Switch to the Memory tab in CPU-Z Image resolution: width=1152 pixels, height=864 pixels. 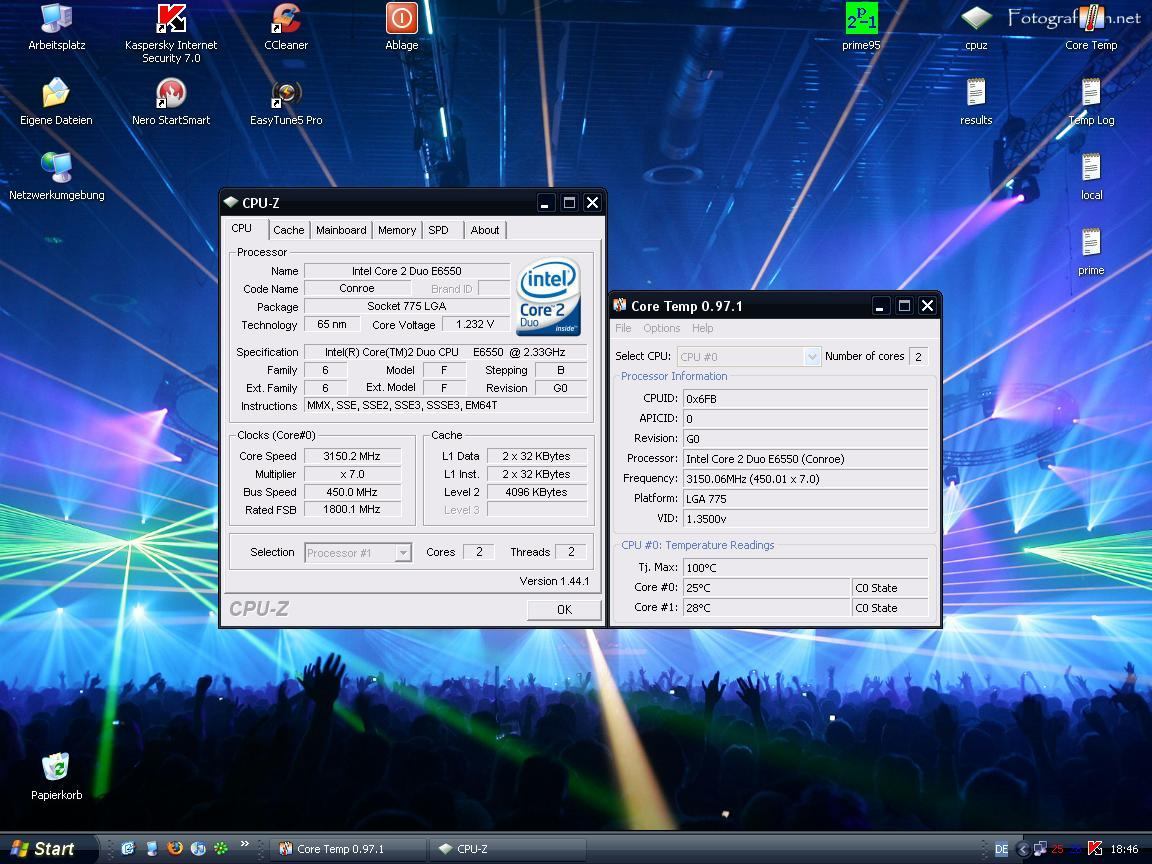[397, 230]
